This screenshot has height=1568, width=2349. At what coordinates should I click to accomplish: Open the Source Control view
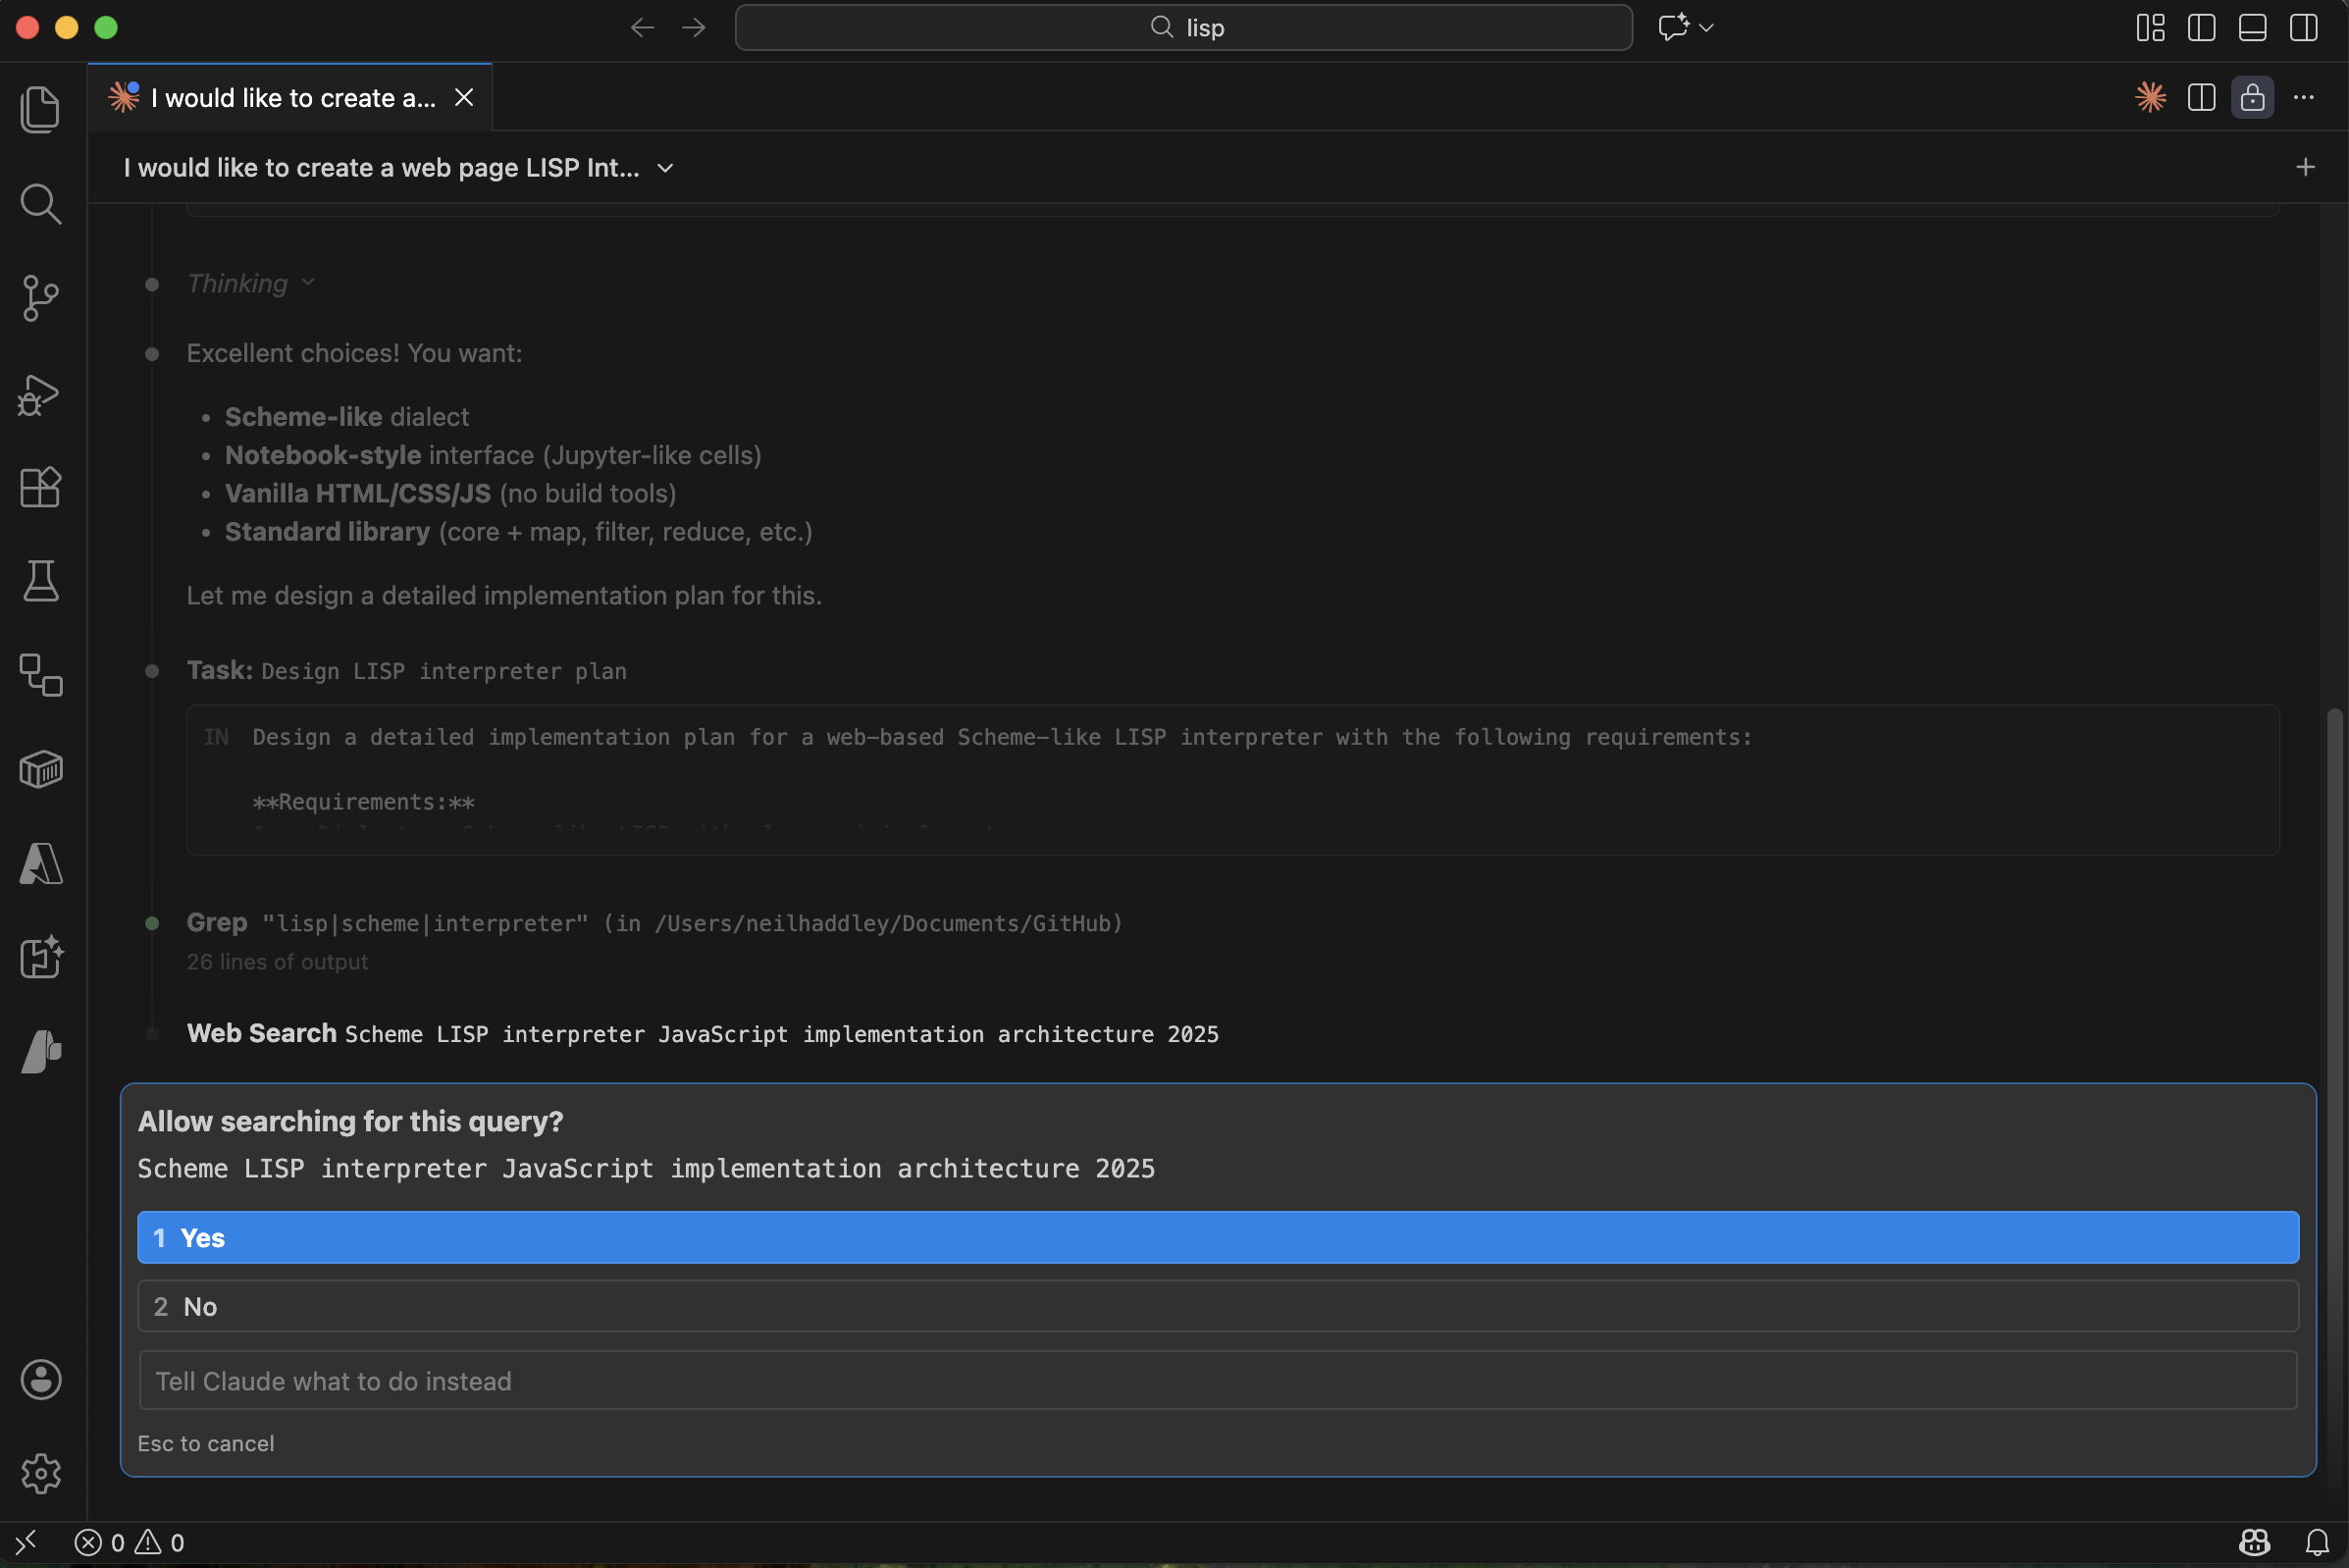[41, 297]
